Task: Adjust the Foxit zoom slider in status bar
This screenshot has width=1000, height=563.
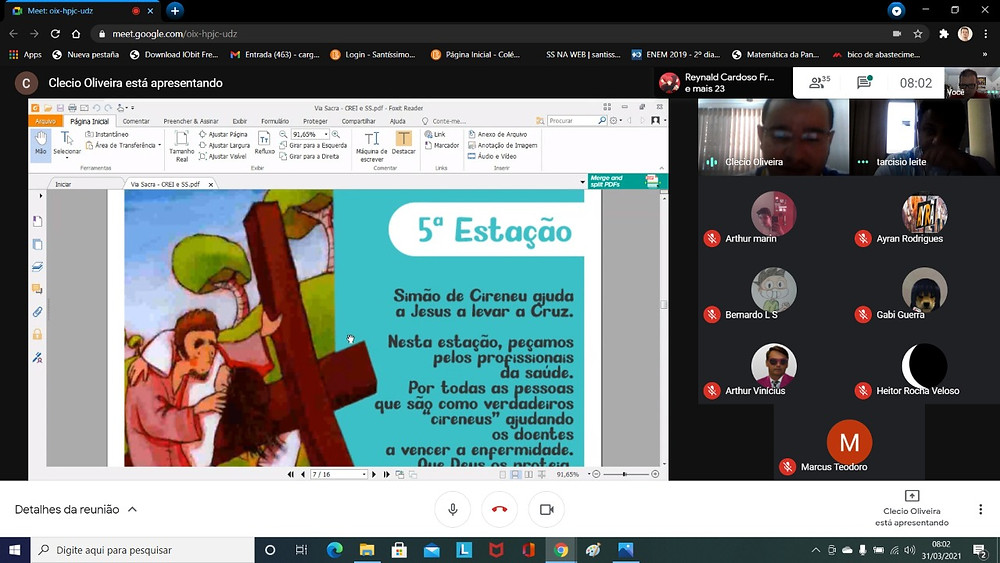Action: tap(625, 474)
